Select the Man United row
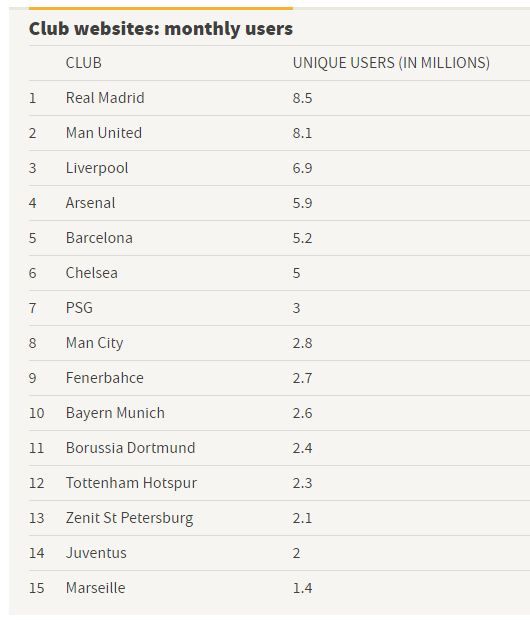Image resolution: width=530 pixels, height=620 pixels. click(x=279, y=133)
